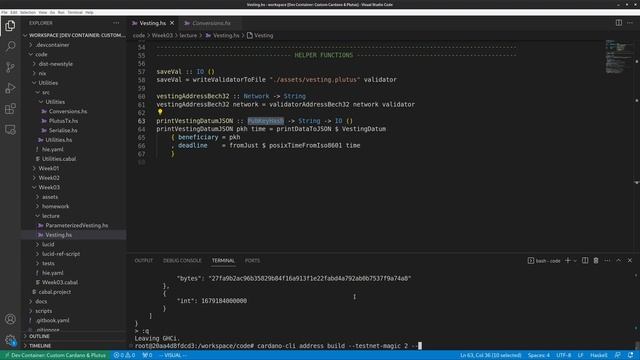This screenshot has width=640, height=360.
Task: Open terminal panel more actions ellipsis
Action: [x=607, y=260]
